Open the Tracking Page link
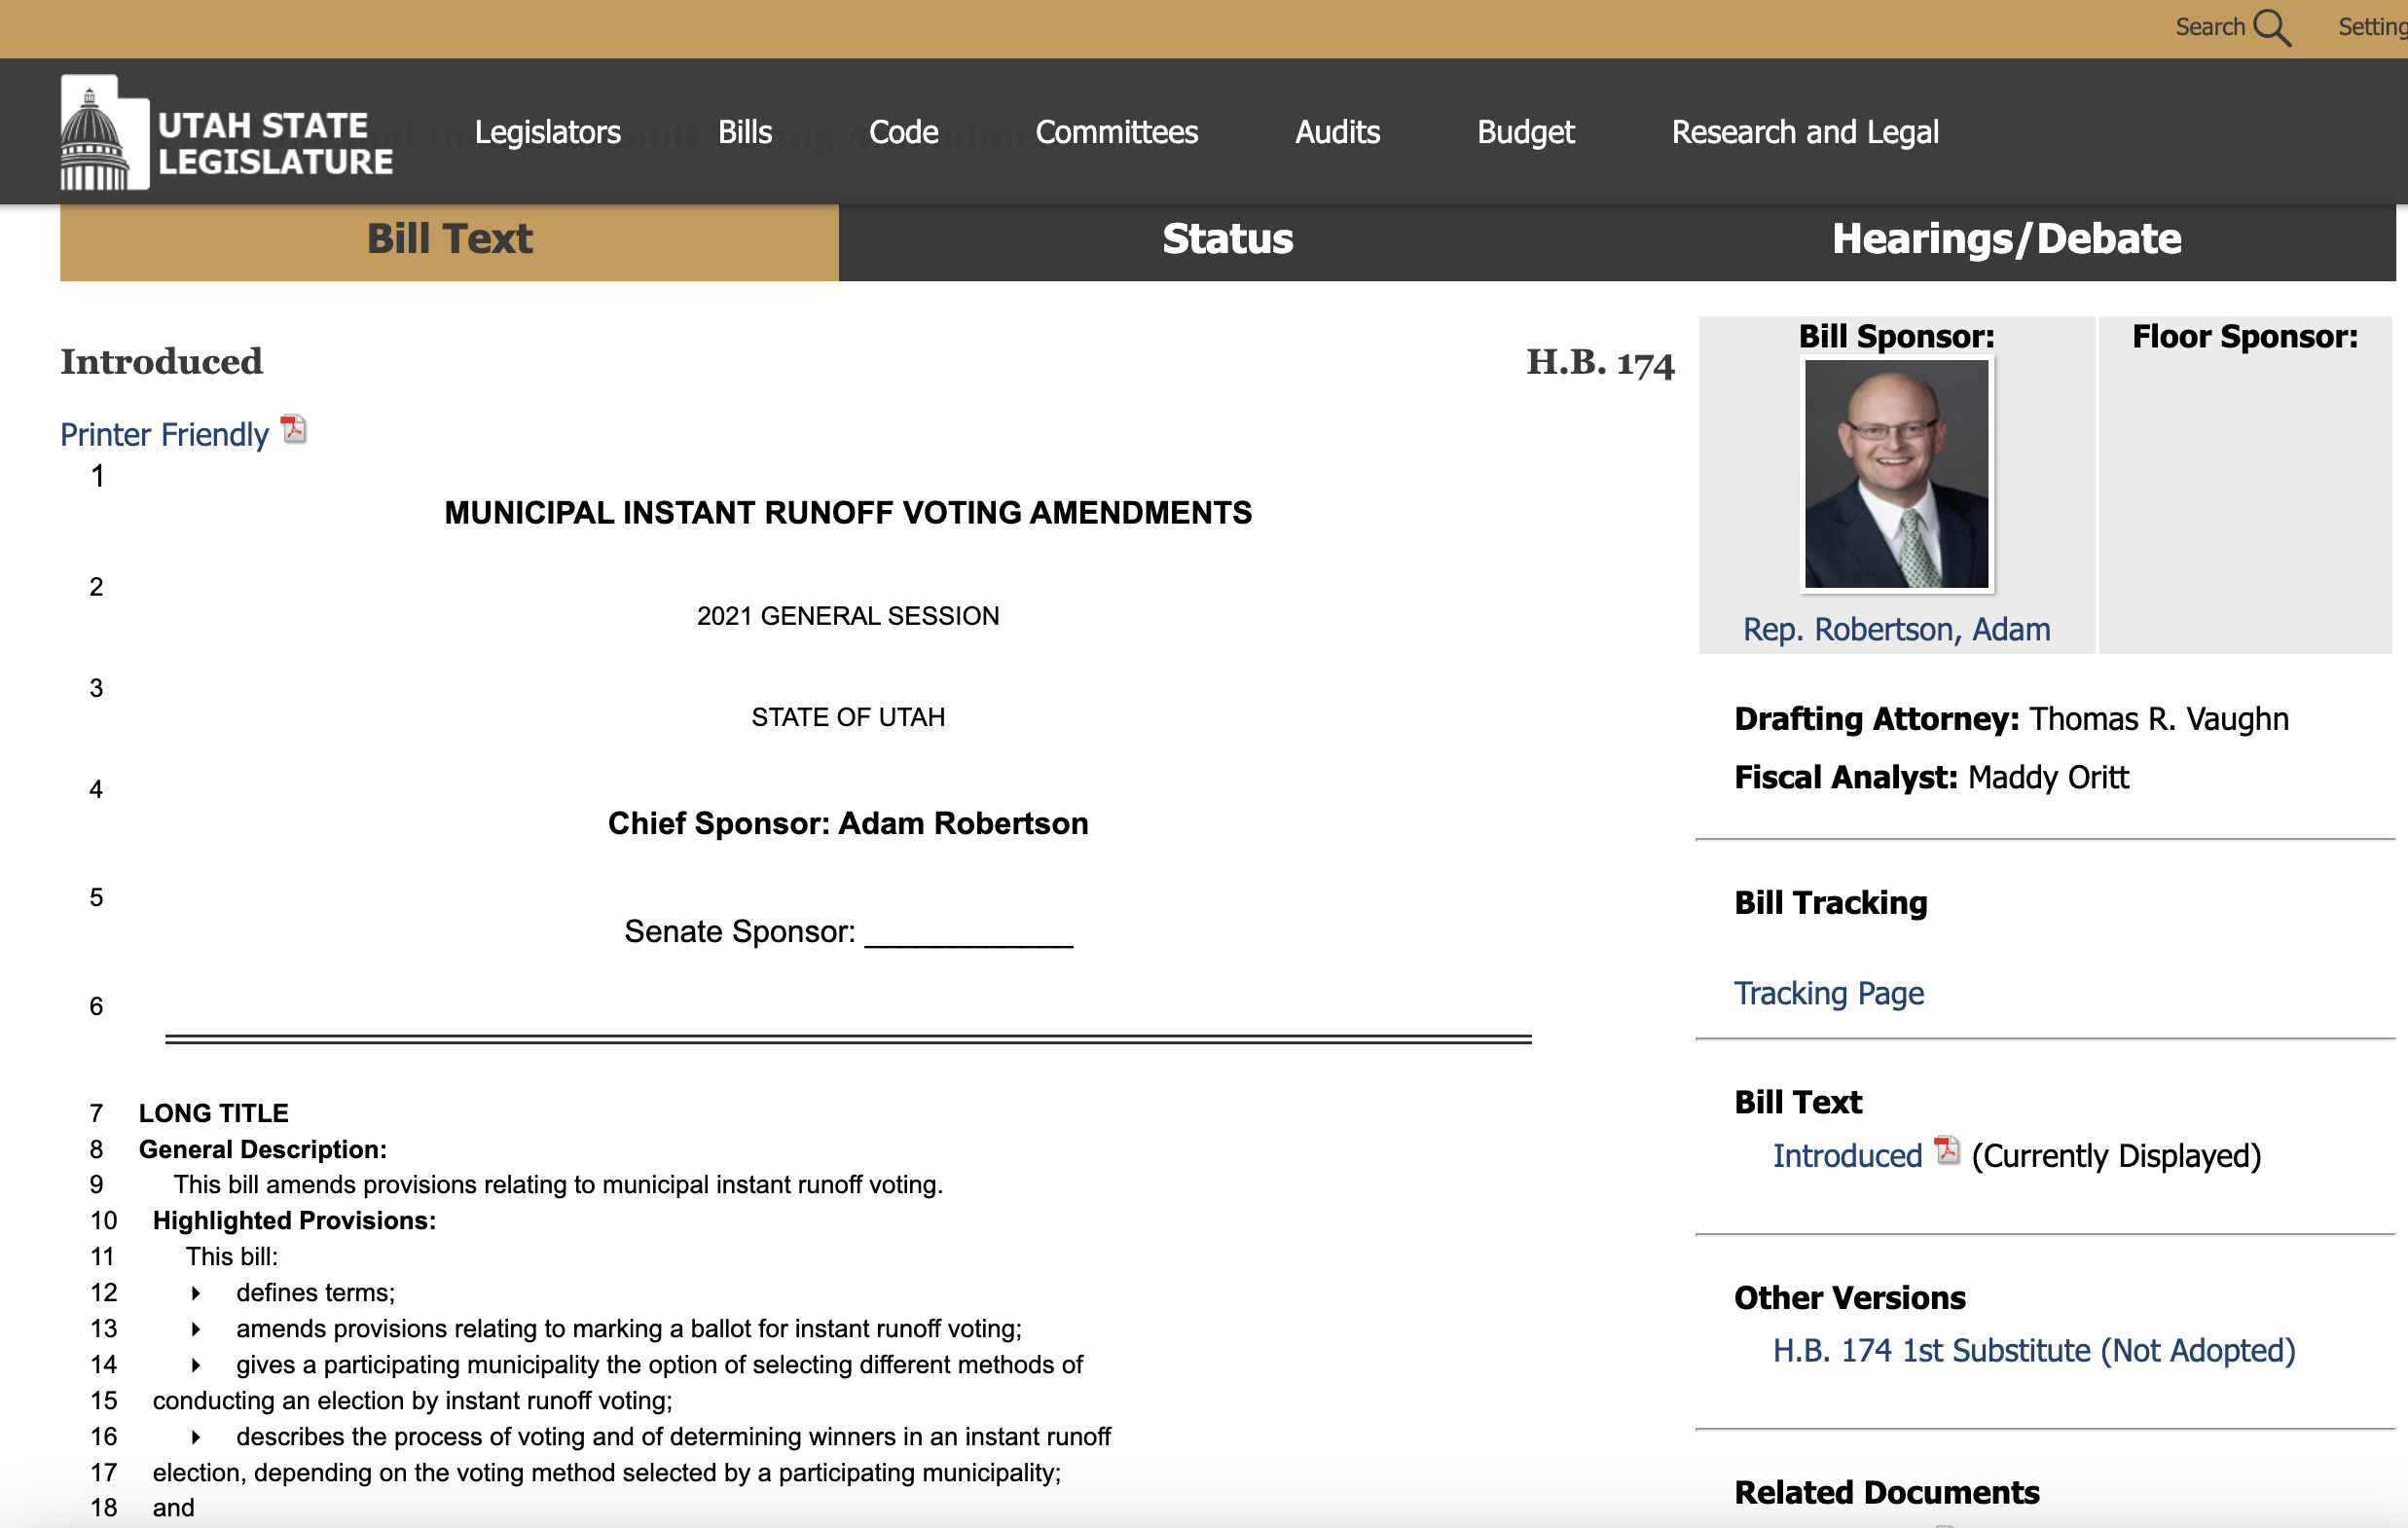 1828,993
